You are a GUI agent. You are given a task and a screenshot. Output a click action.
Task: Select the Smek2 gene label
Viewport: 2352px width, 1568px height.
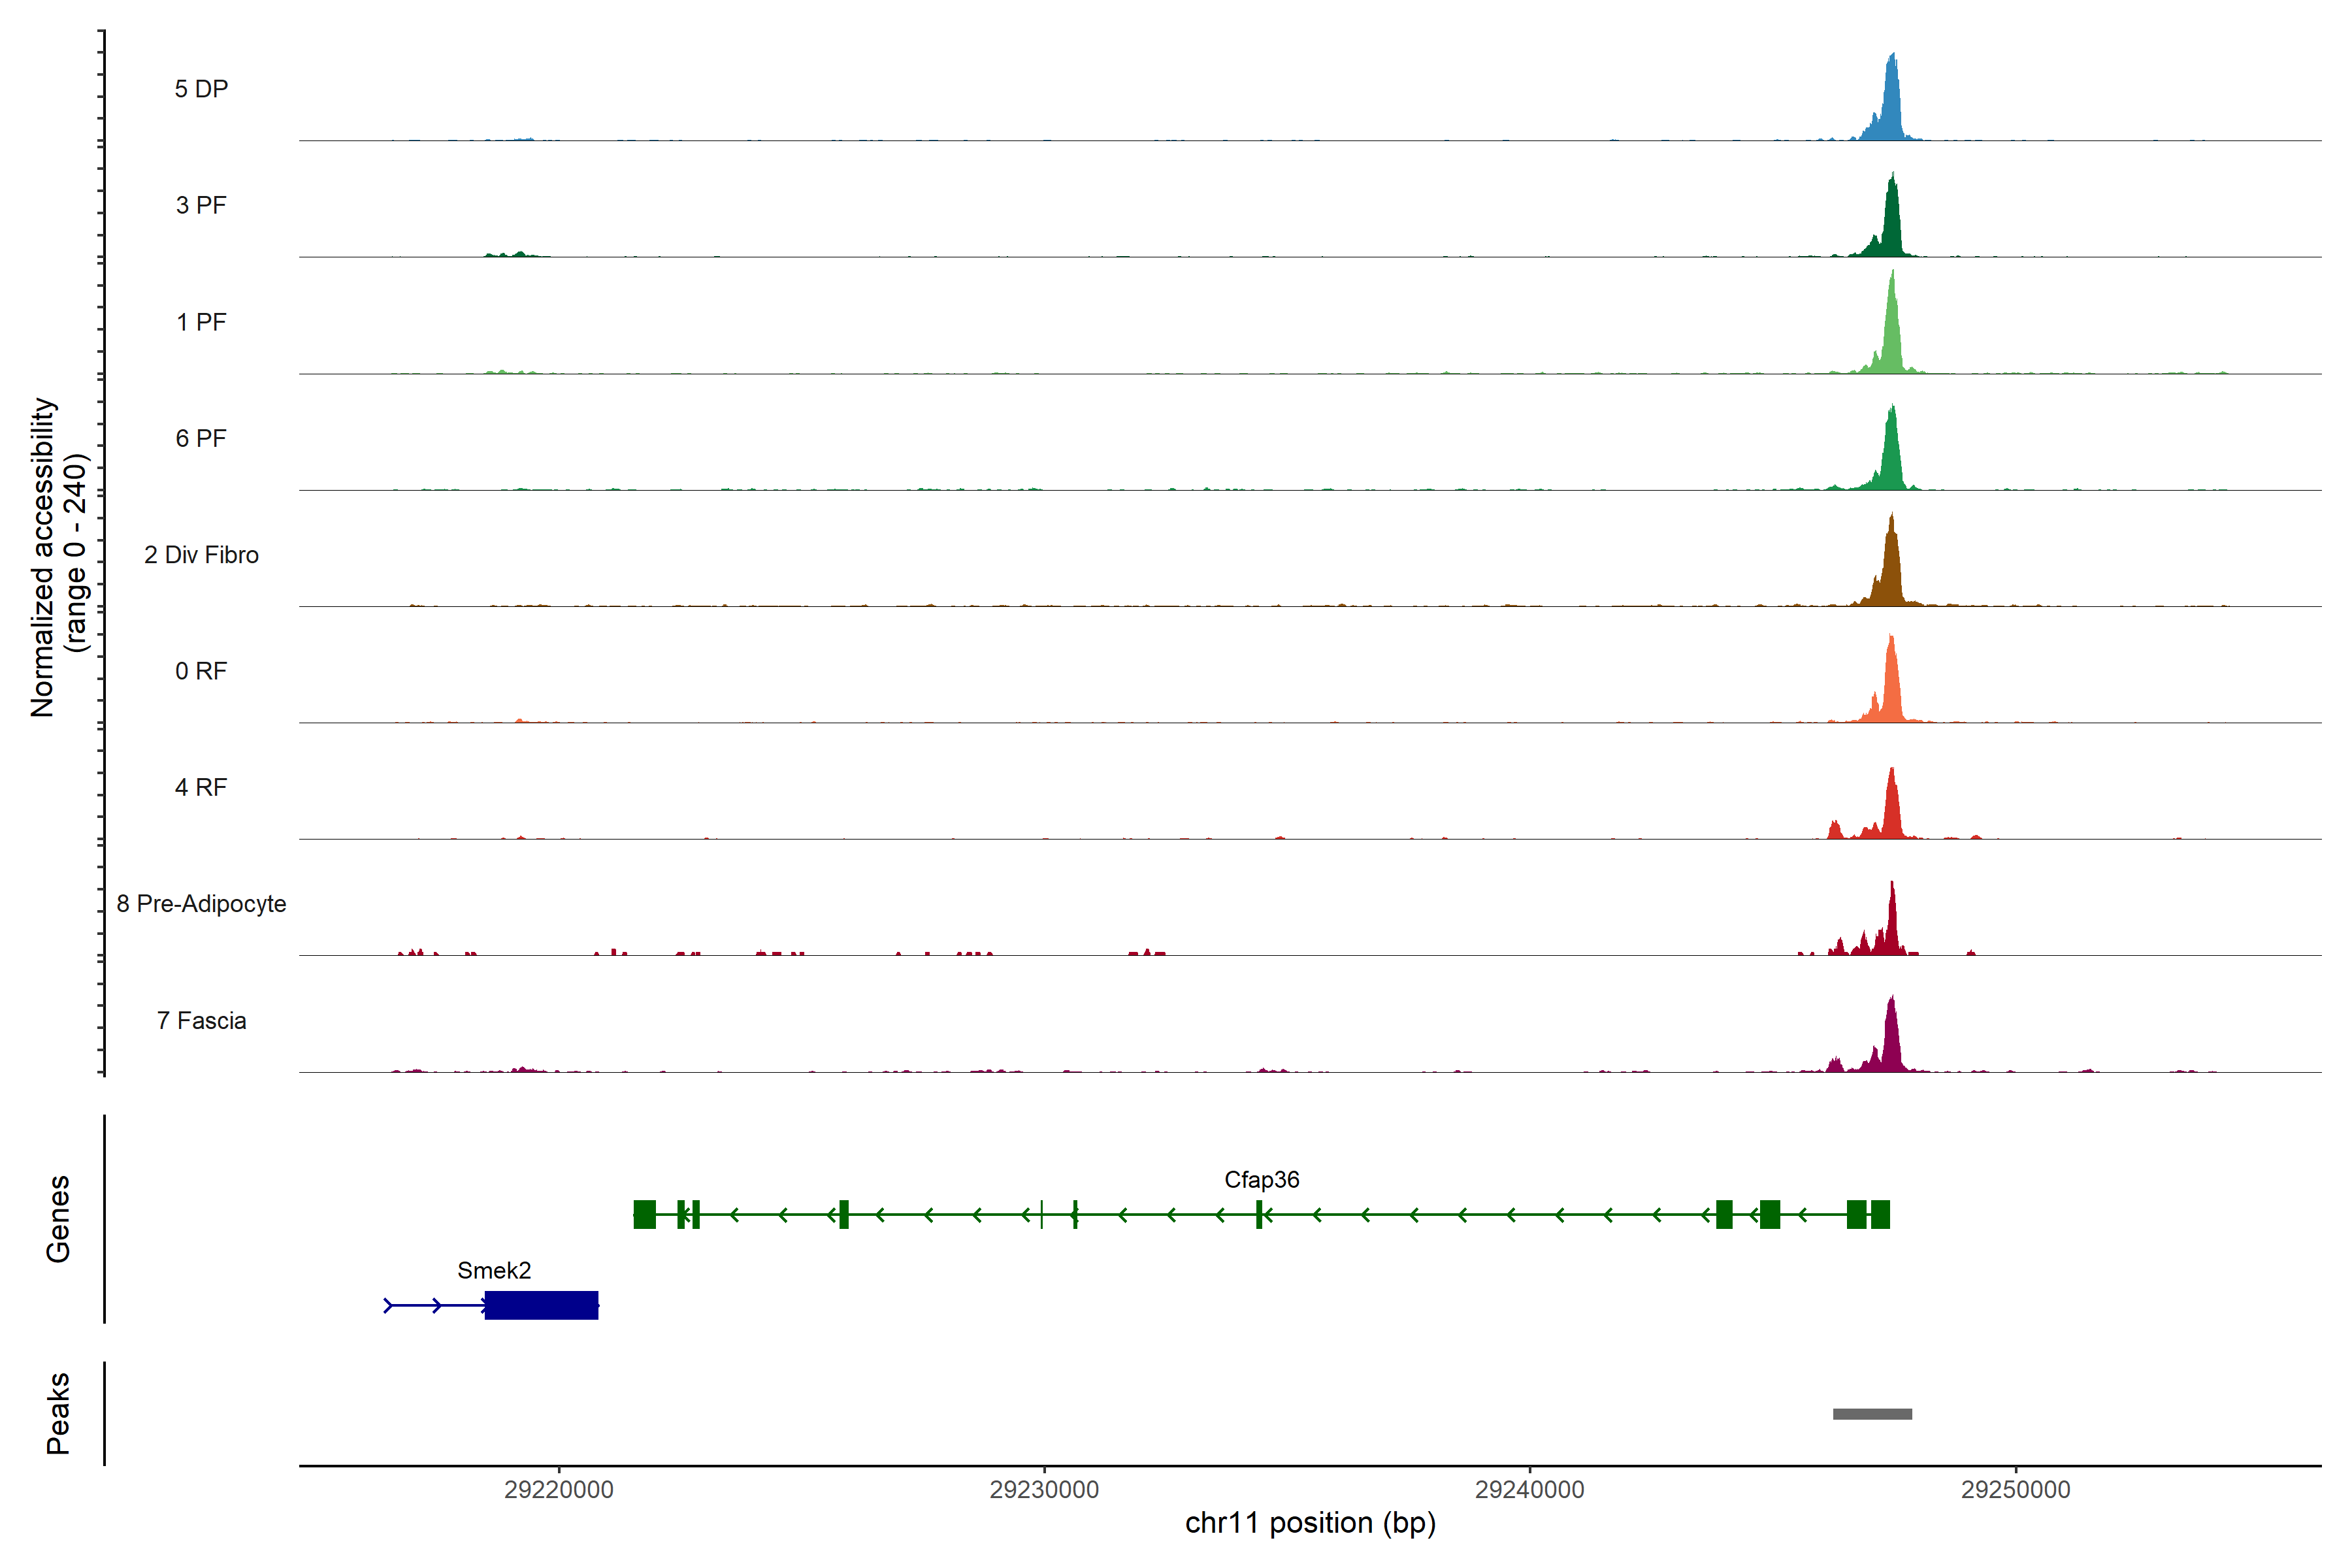(494, 1270)
